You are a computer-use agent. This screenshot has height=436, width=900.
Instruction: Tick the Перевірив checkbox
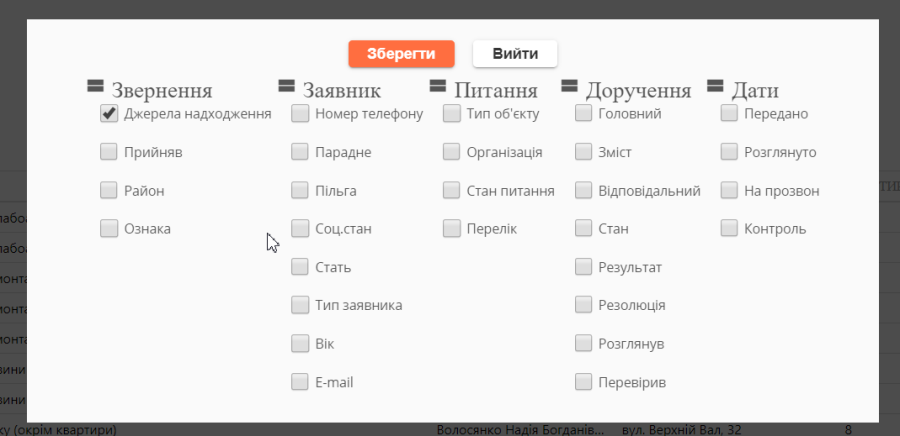point(584,381)
